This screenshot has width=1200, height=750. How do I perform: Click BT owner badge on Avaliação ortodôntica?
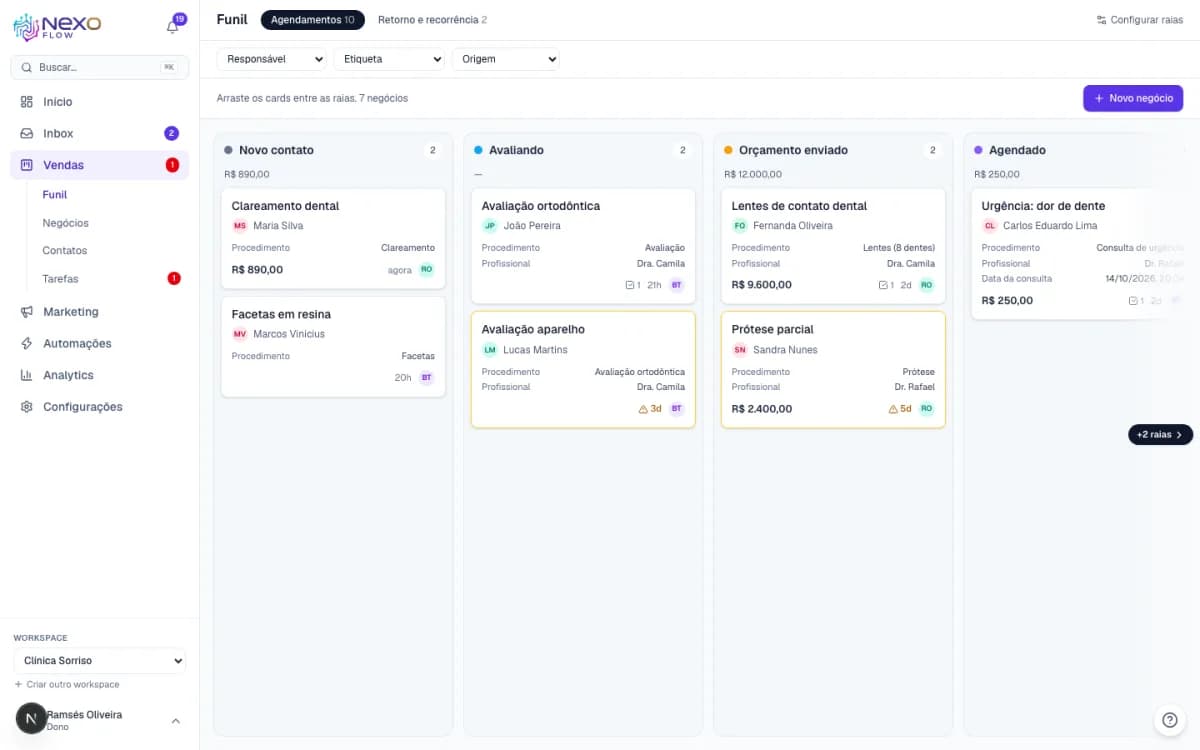pyautogui.click(x=677, y=285)
